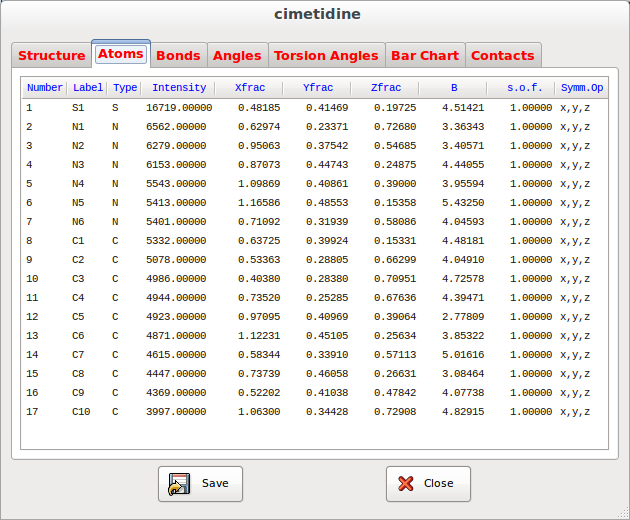
Task: Select atom label C1
Action: pyautogui.click(x=78, y=241)
